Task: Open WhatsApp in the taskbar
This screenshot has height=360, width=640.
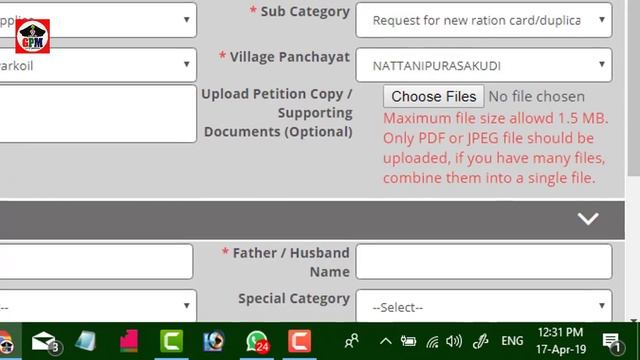Action: click(x=257, y=341)
